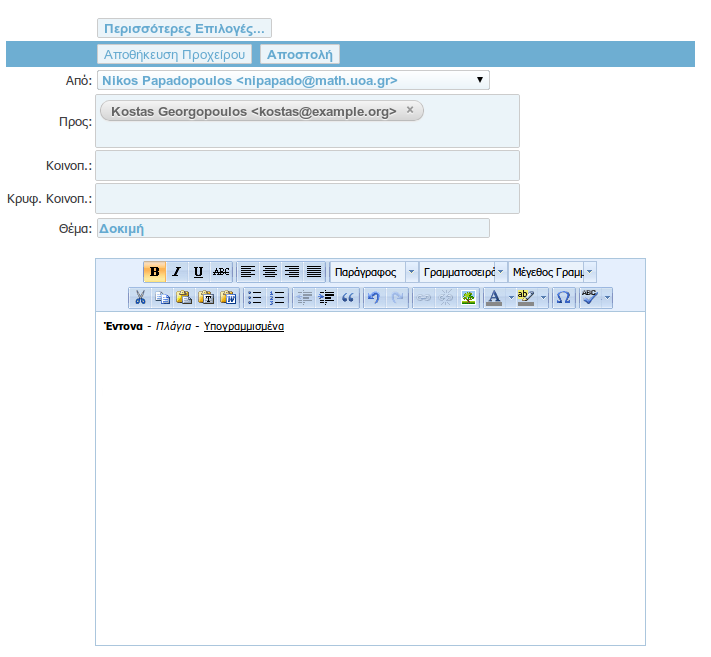The image size is (711, 657).
Task: Select the text color A swatch
Action: (x=493, y=298)
